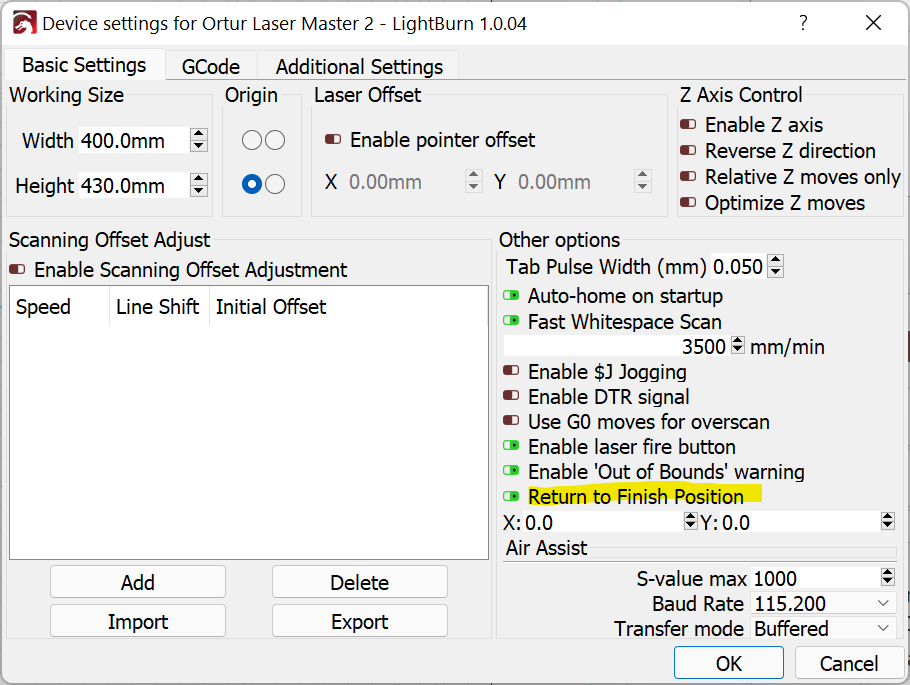This screenshot has height=685, width=910.
Task: Click the Laser Offset Y spinner
Action: click(642, 182)
